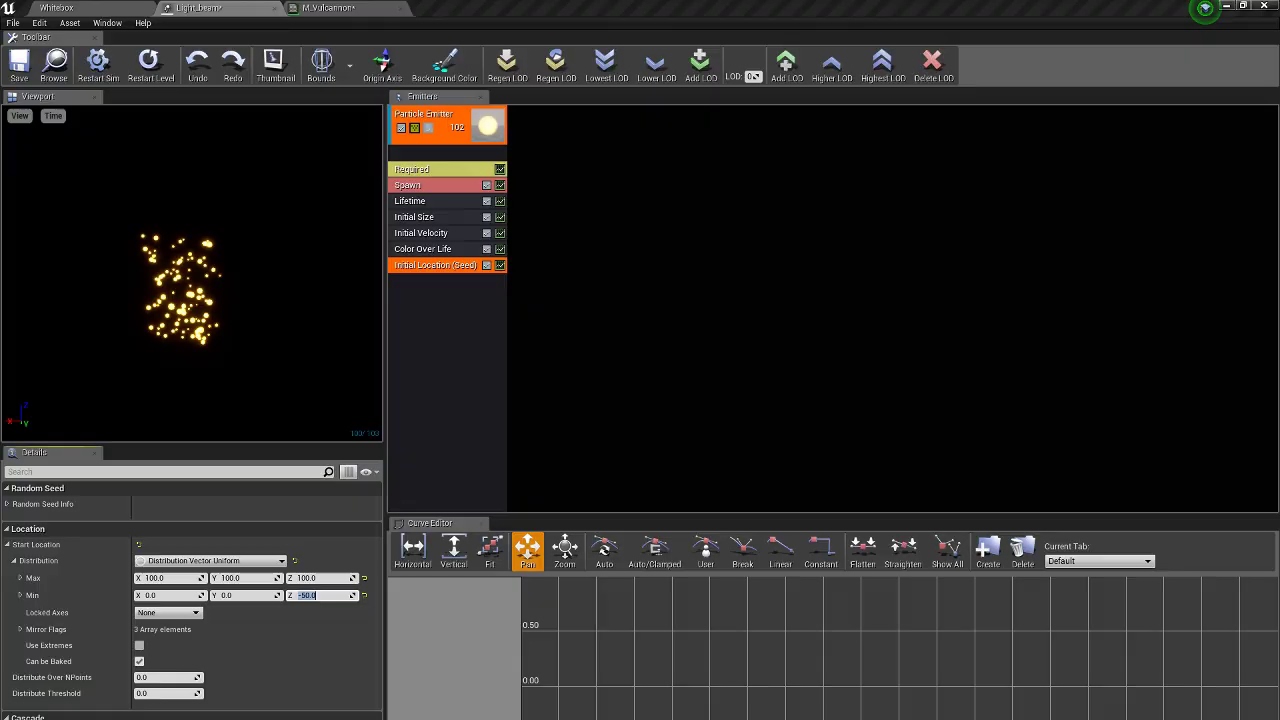The width and height of the screenshot is (1280, 720).
Task: Open the Background Color picker
Action: coord(444,66)
